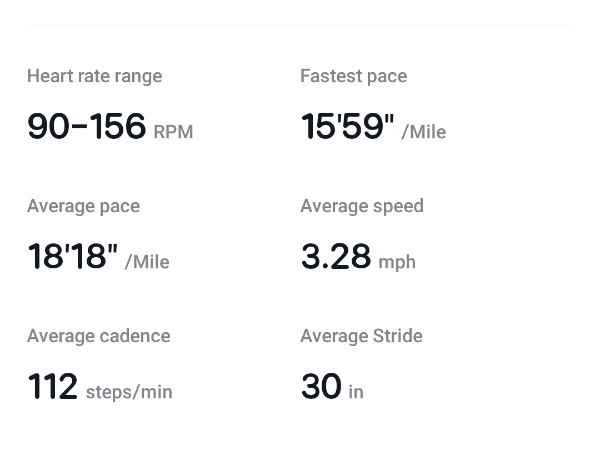Screen dimensions: 600x450
Task: Click the Average speed label
Action: (362, 206)
